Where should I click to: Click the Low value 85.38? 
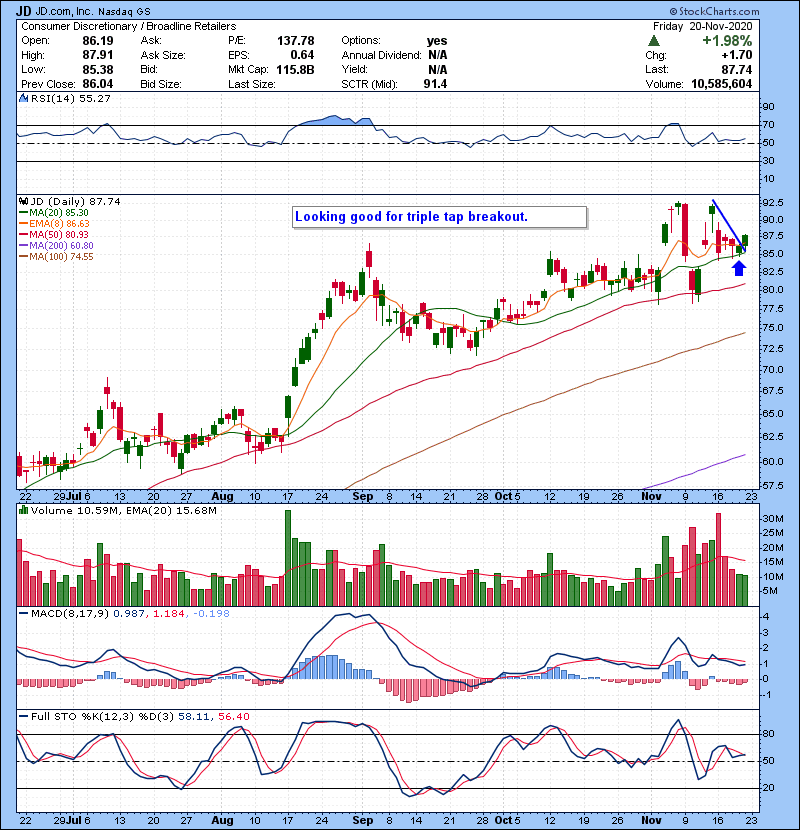click(x=98, y=69)
